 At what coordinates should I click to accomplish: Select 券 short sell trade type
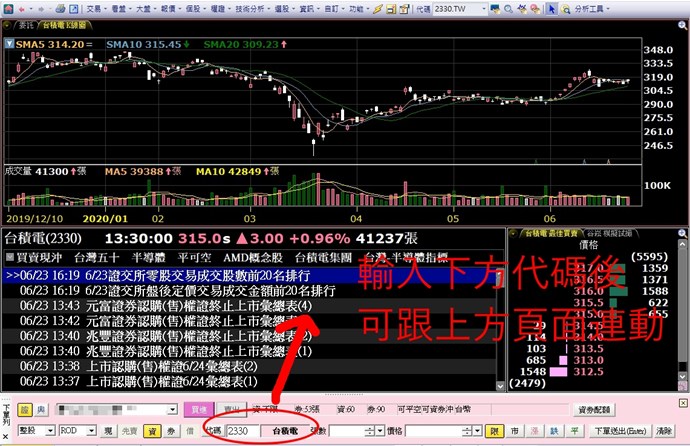[171, 431]
